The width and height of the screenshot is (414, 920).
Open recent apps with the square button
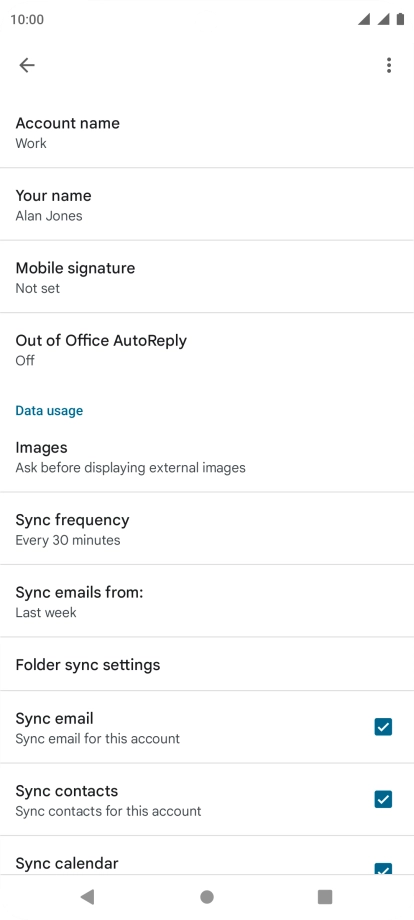(325, 897)
